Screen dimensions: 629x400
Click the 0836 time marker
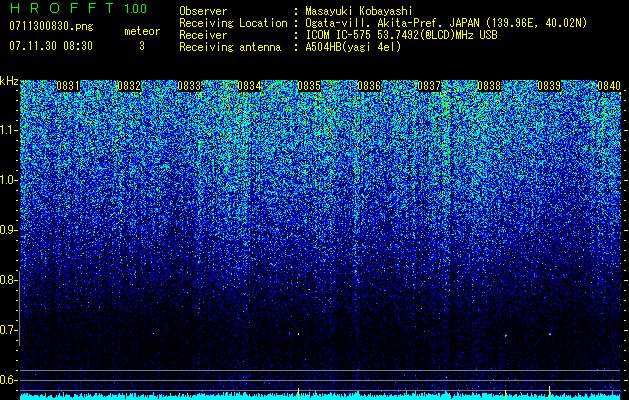[x=369, y=86]
